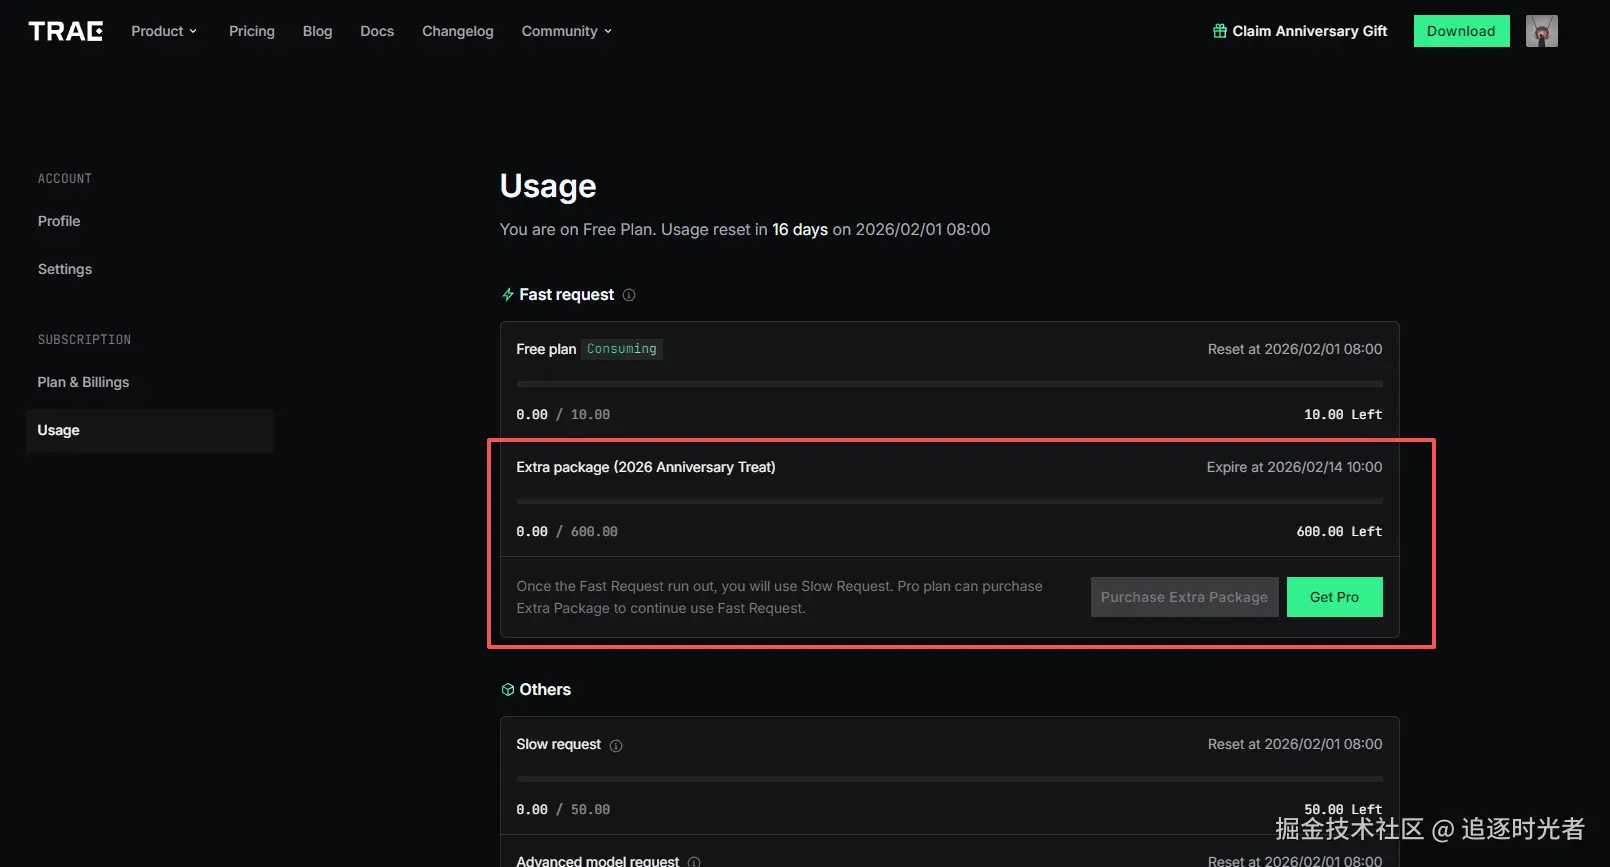
Task: Click the Fast request info icon
Action: point(629,295)
